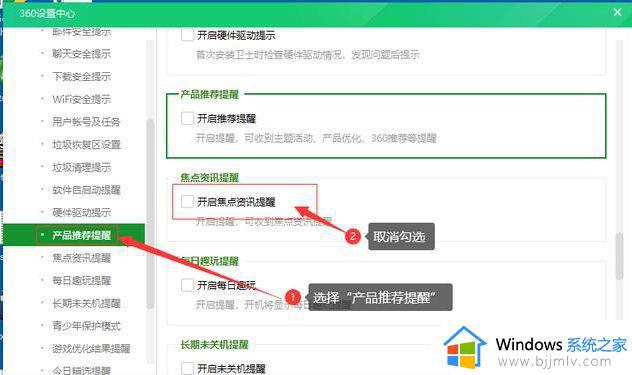Click the 360设置中心 title text
Screen dimensions: 632x375
coord(48,13)
